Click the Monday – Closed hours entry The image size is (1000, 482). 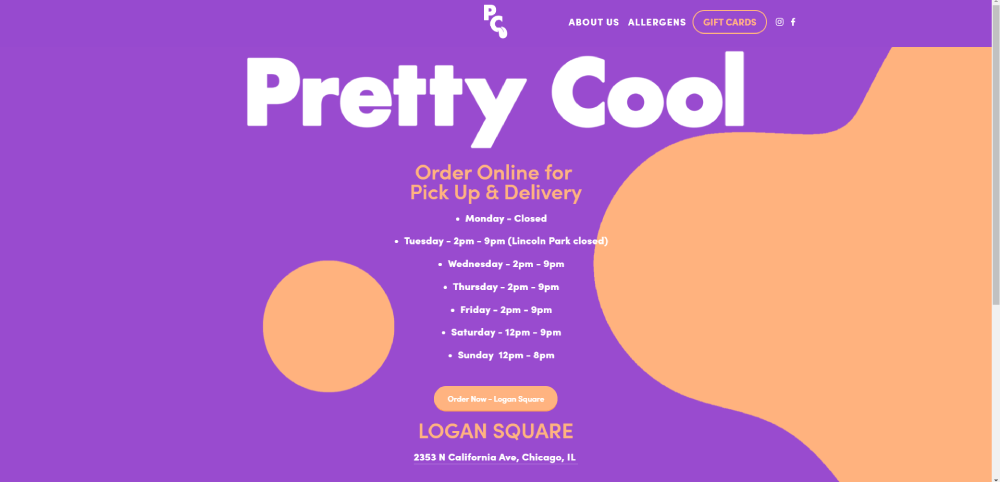[x=505, y=219]
